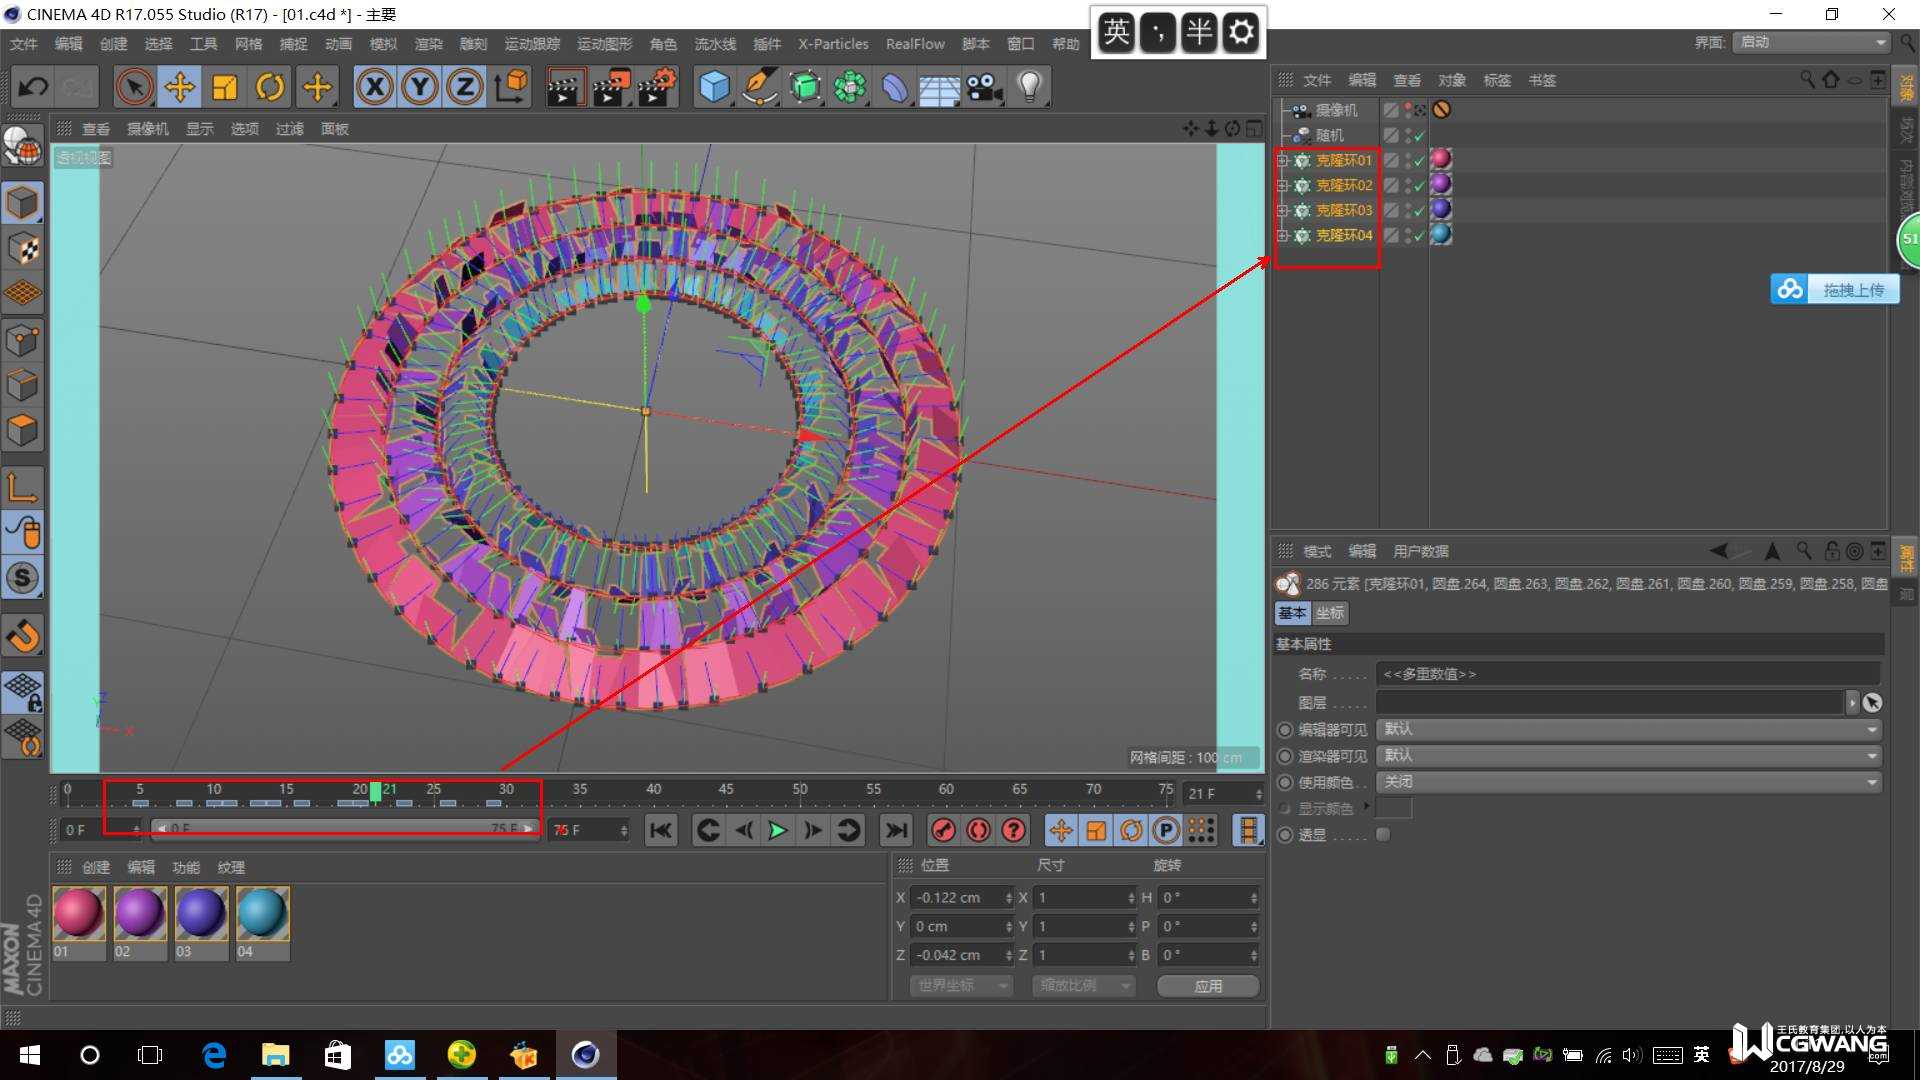Image resolution: width=1920 pixels, height=1080 pixels.
Task: Switch to the 坐标 tab
Action: [1330, 613]
